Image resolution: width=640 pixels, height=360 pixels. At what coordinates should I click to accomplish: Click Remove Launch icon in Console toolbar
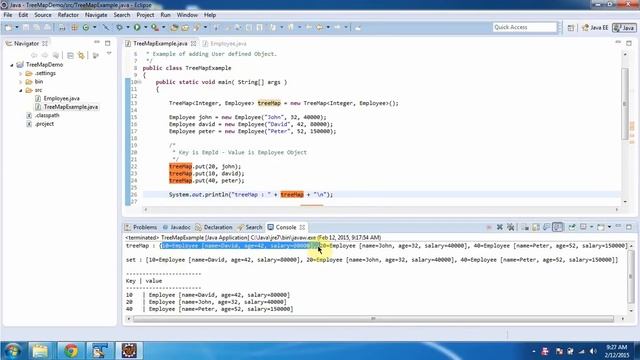[x=500, y=227]
